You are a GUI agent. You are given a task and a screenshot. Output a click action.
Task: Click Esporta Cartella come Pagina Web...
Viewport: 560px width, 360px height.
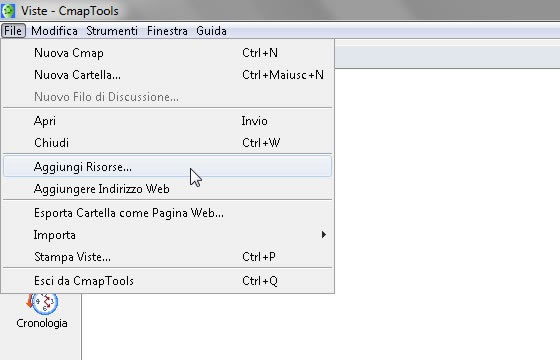click(168, 213)
